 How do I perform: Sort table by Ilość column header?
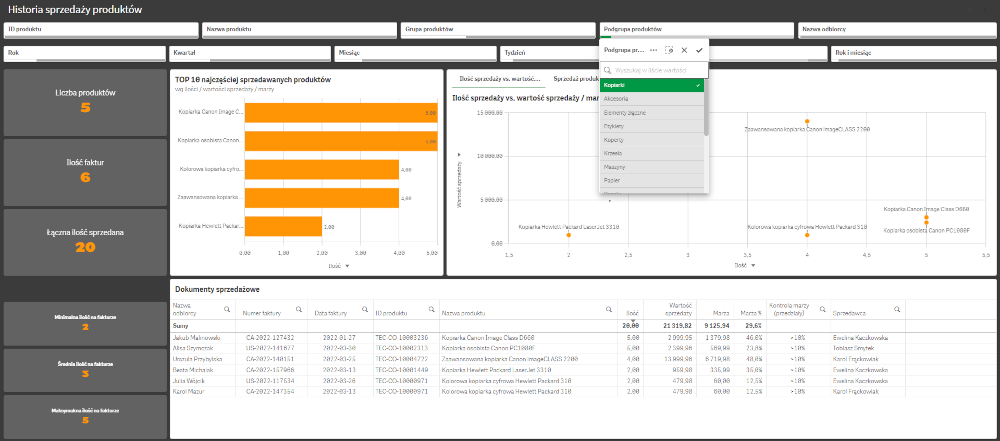pyautogui.click(x=633, y=313)
